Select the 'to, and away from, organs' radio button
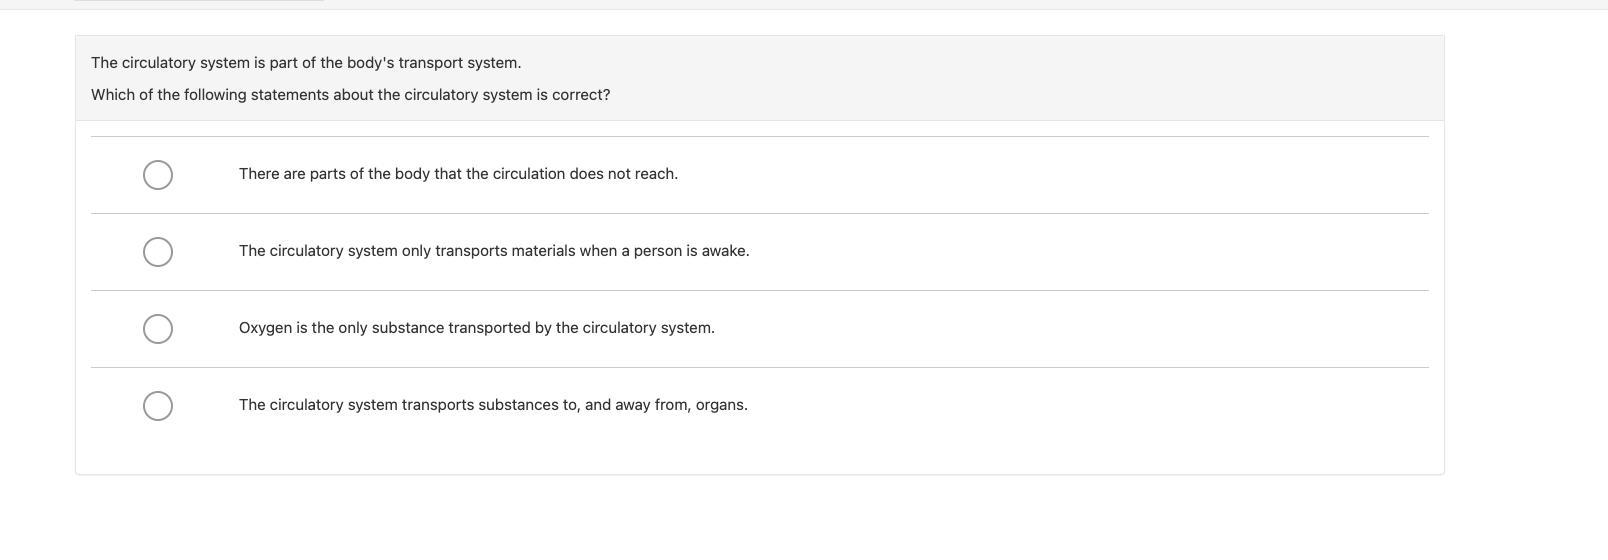The height and width of the screenshot is (560, 1608). 158,406
